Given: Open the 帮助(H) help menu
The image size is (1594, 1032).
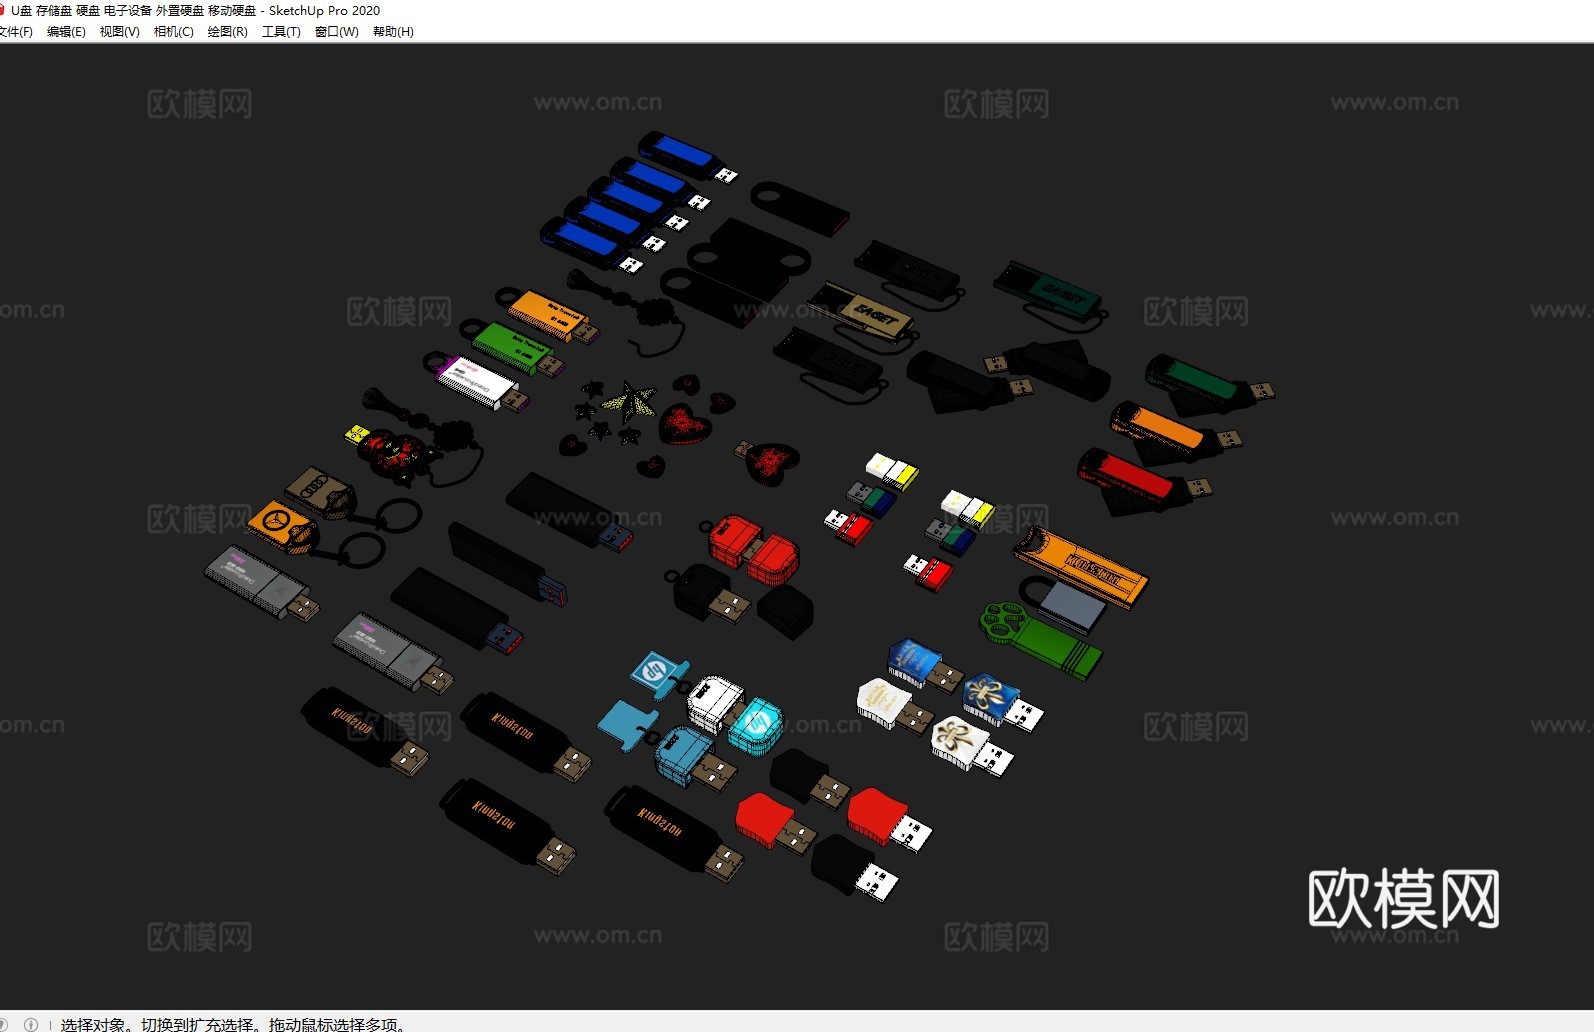Looking at the screenshot, I should pyautogui.click(x=393, y=32).
